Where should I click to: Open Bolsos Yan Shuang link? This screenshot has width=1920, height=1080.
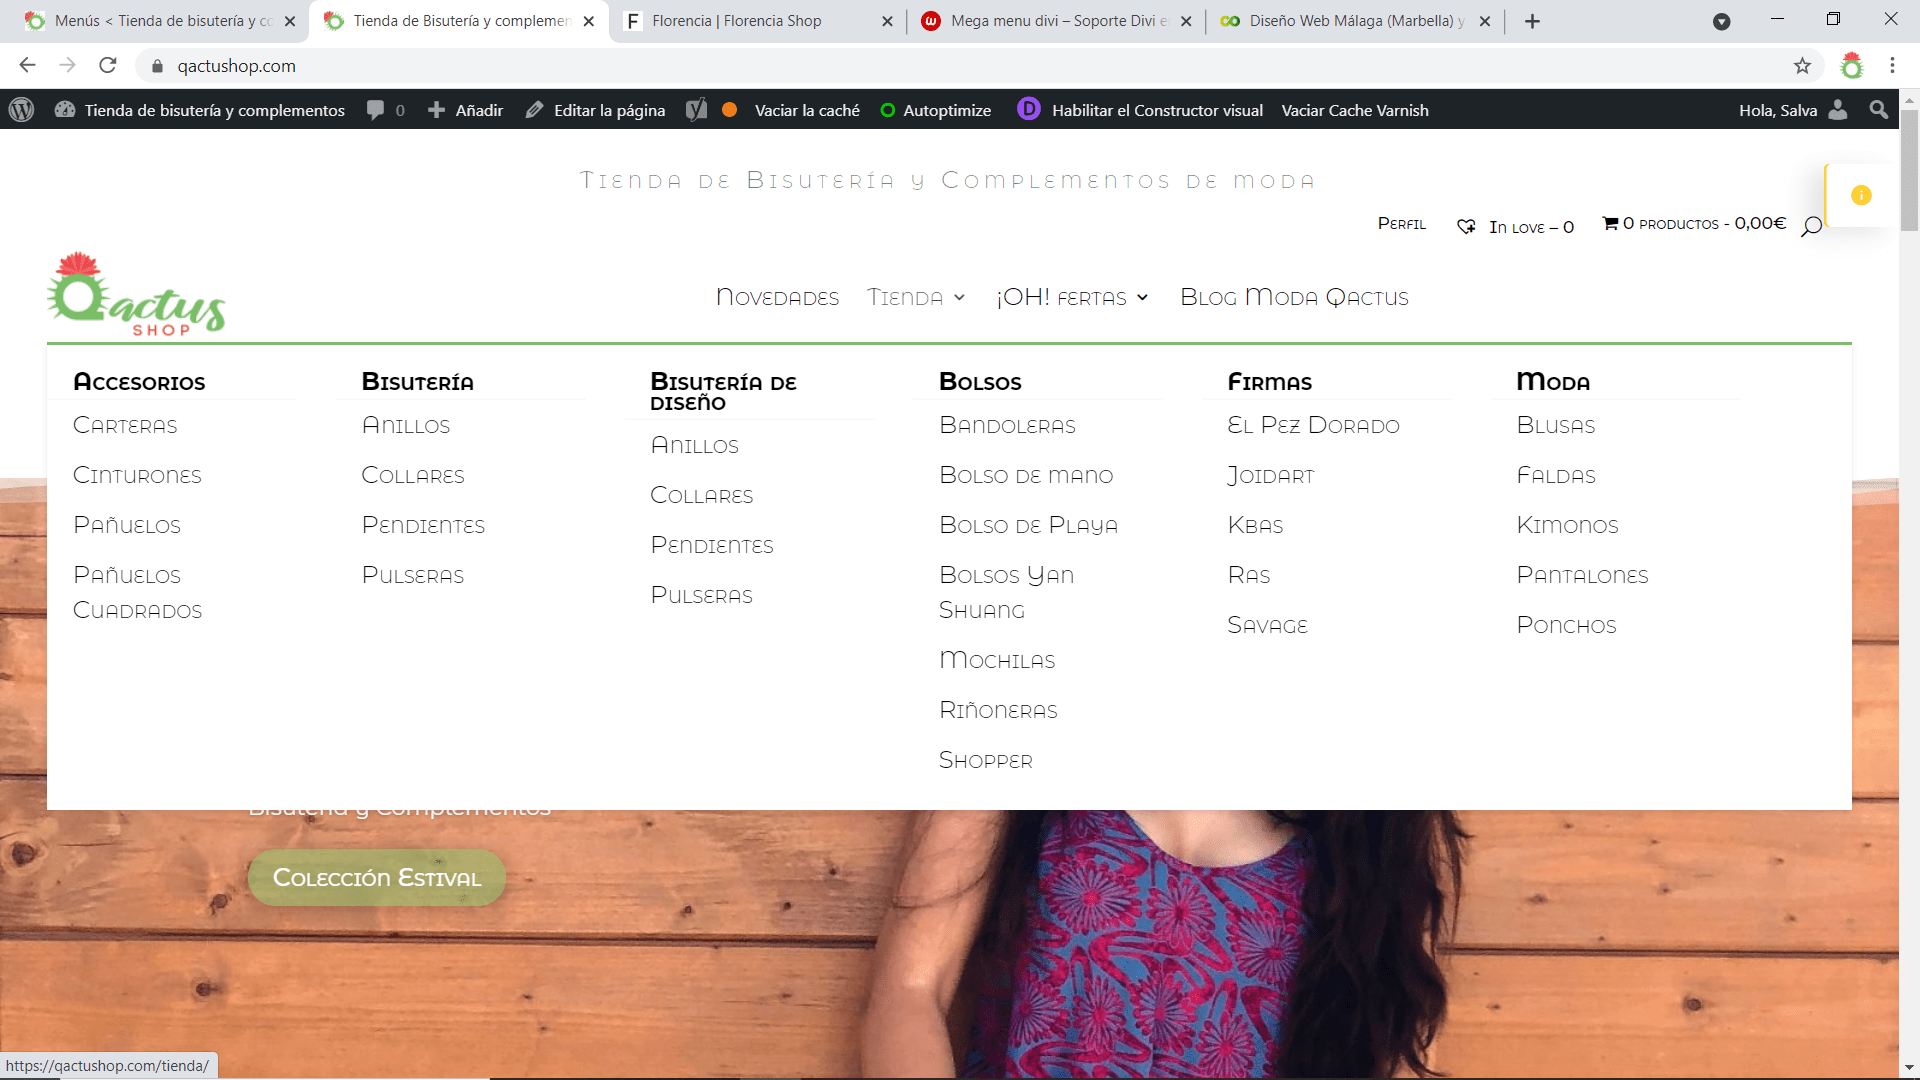1006,592
